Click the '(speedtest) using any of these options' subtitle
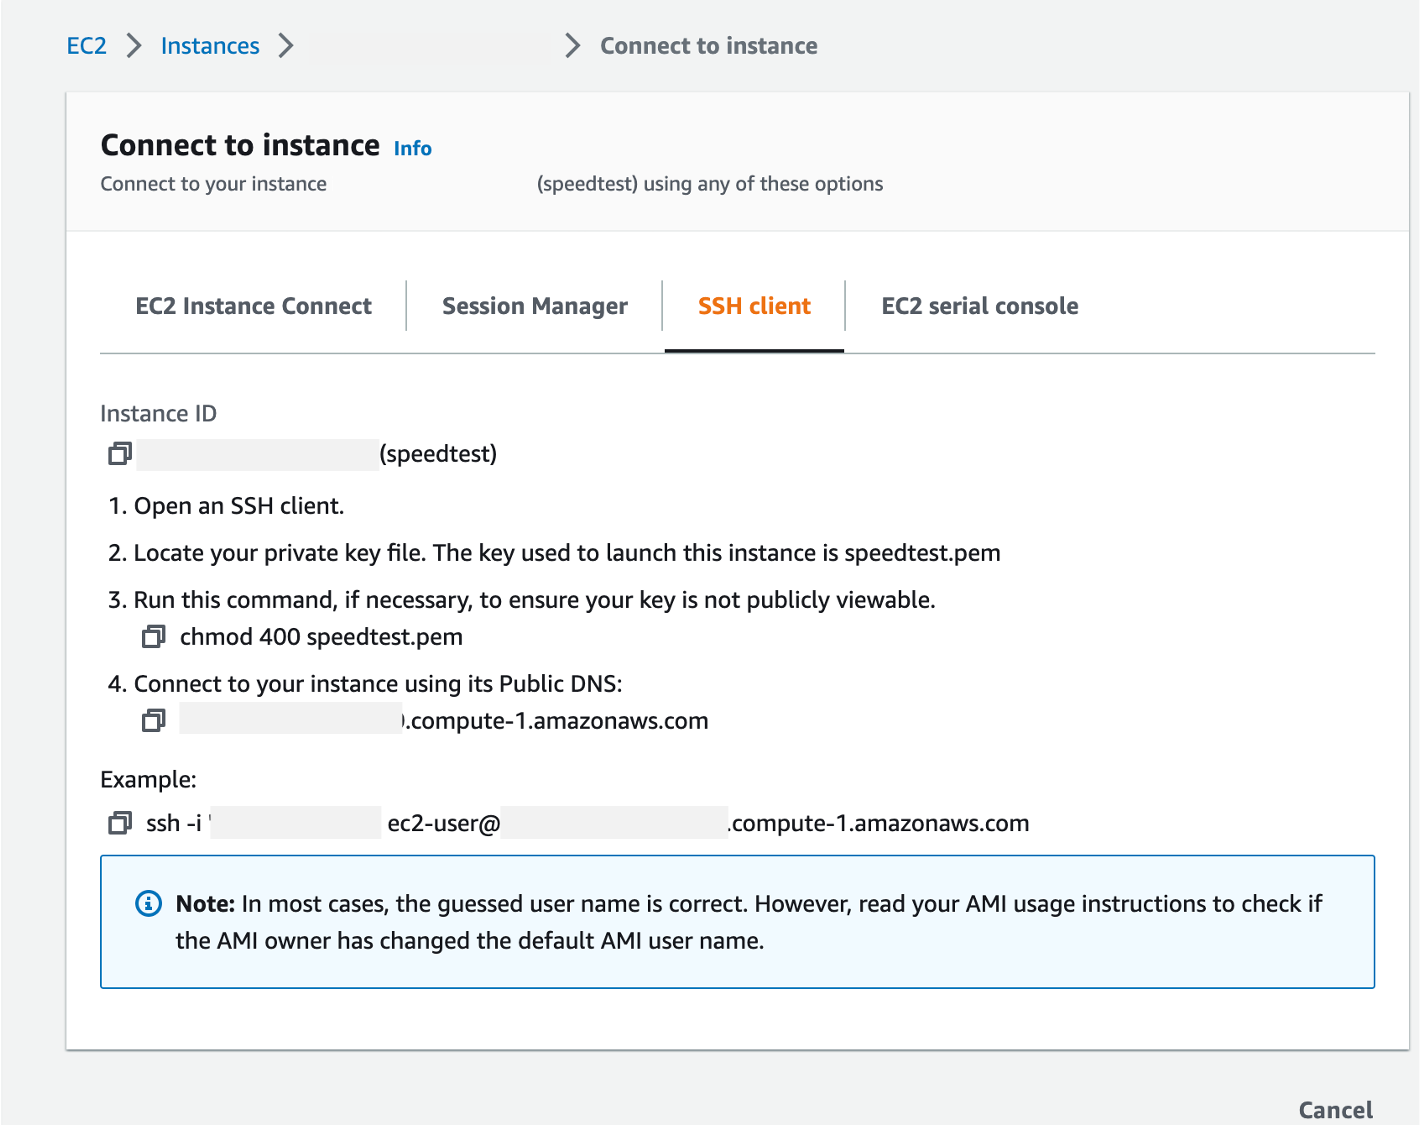The height and width of the screenshot is (1125, 1420). 710,184
